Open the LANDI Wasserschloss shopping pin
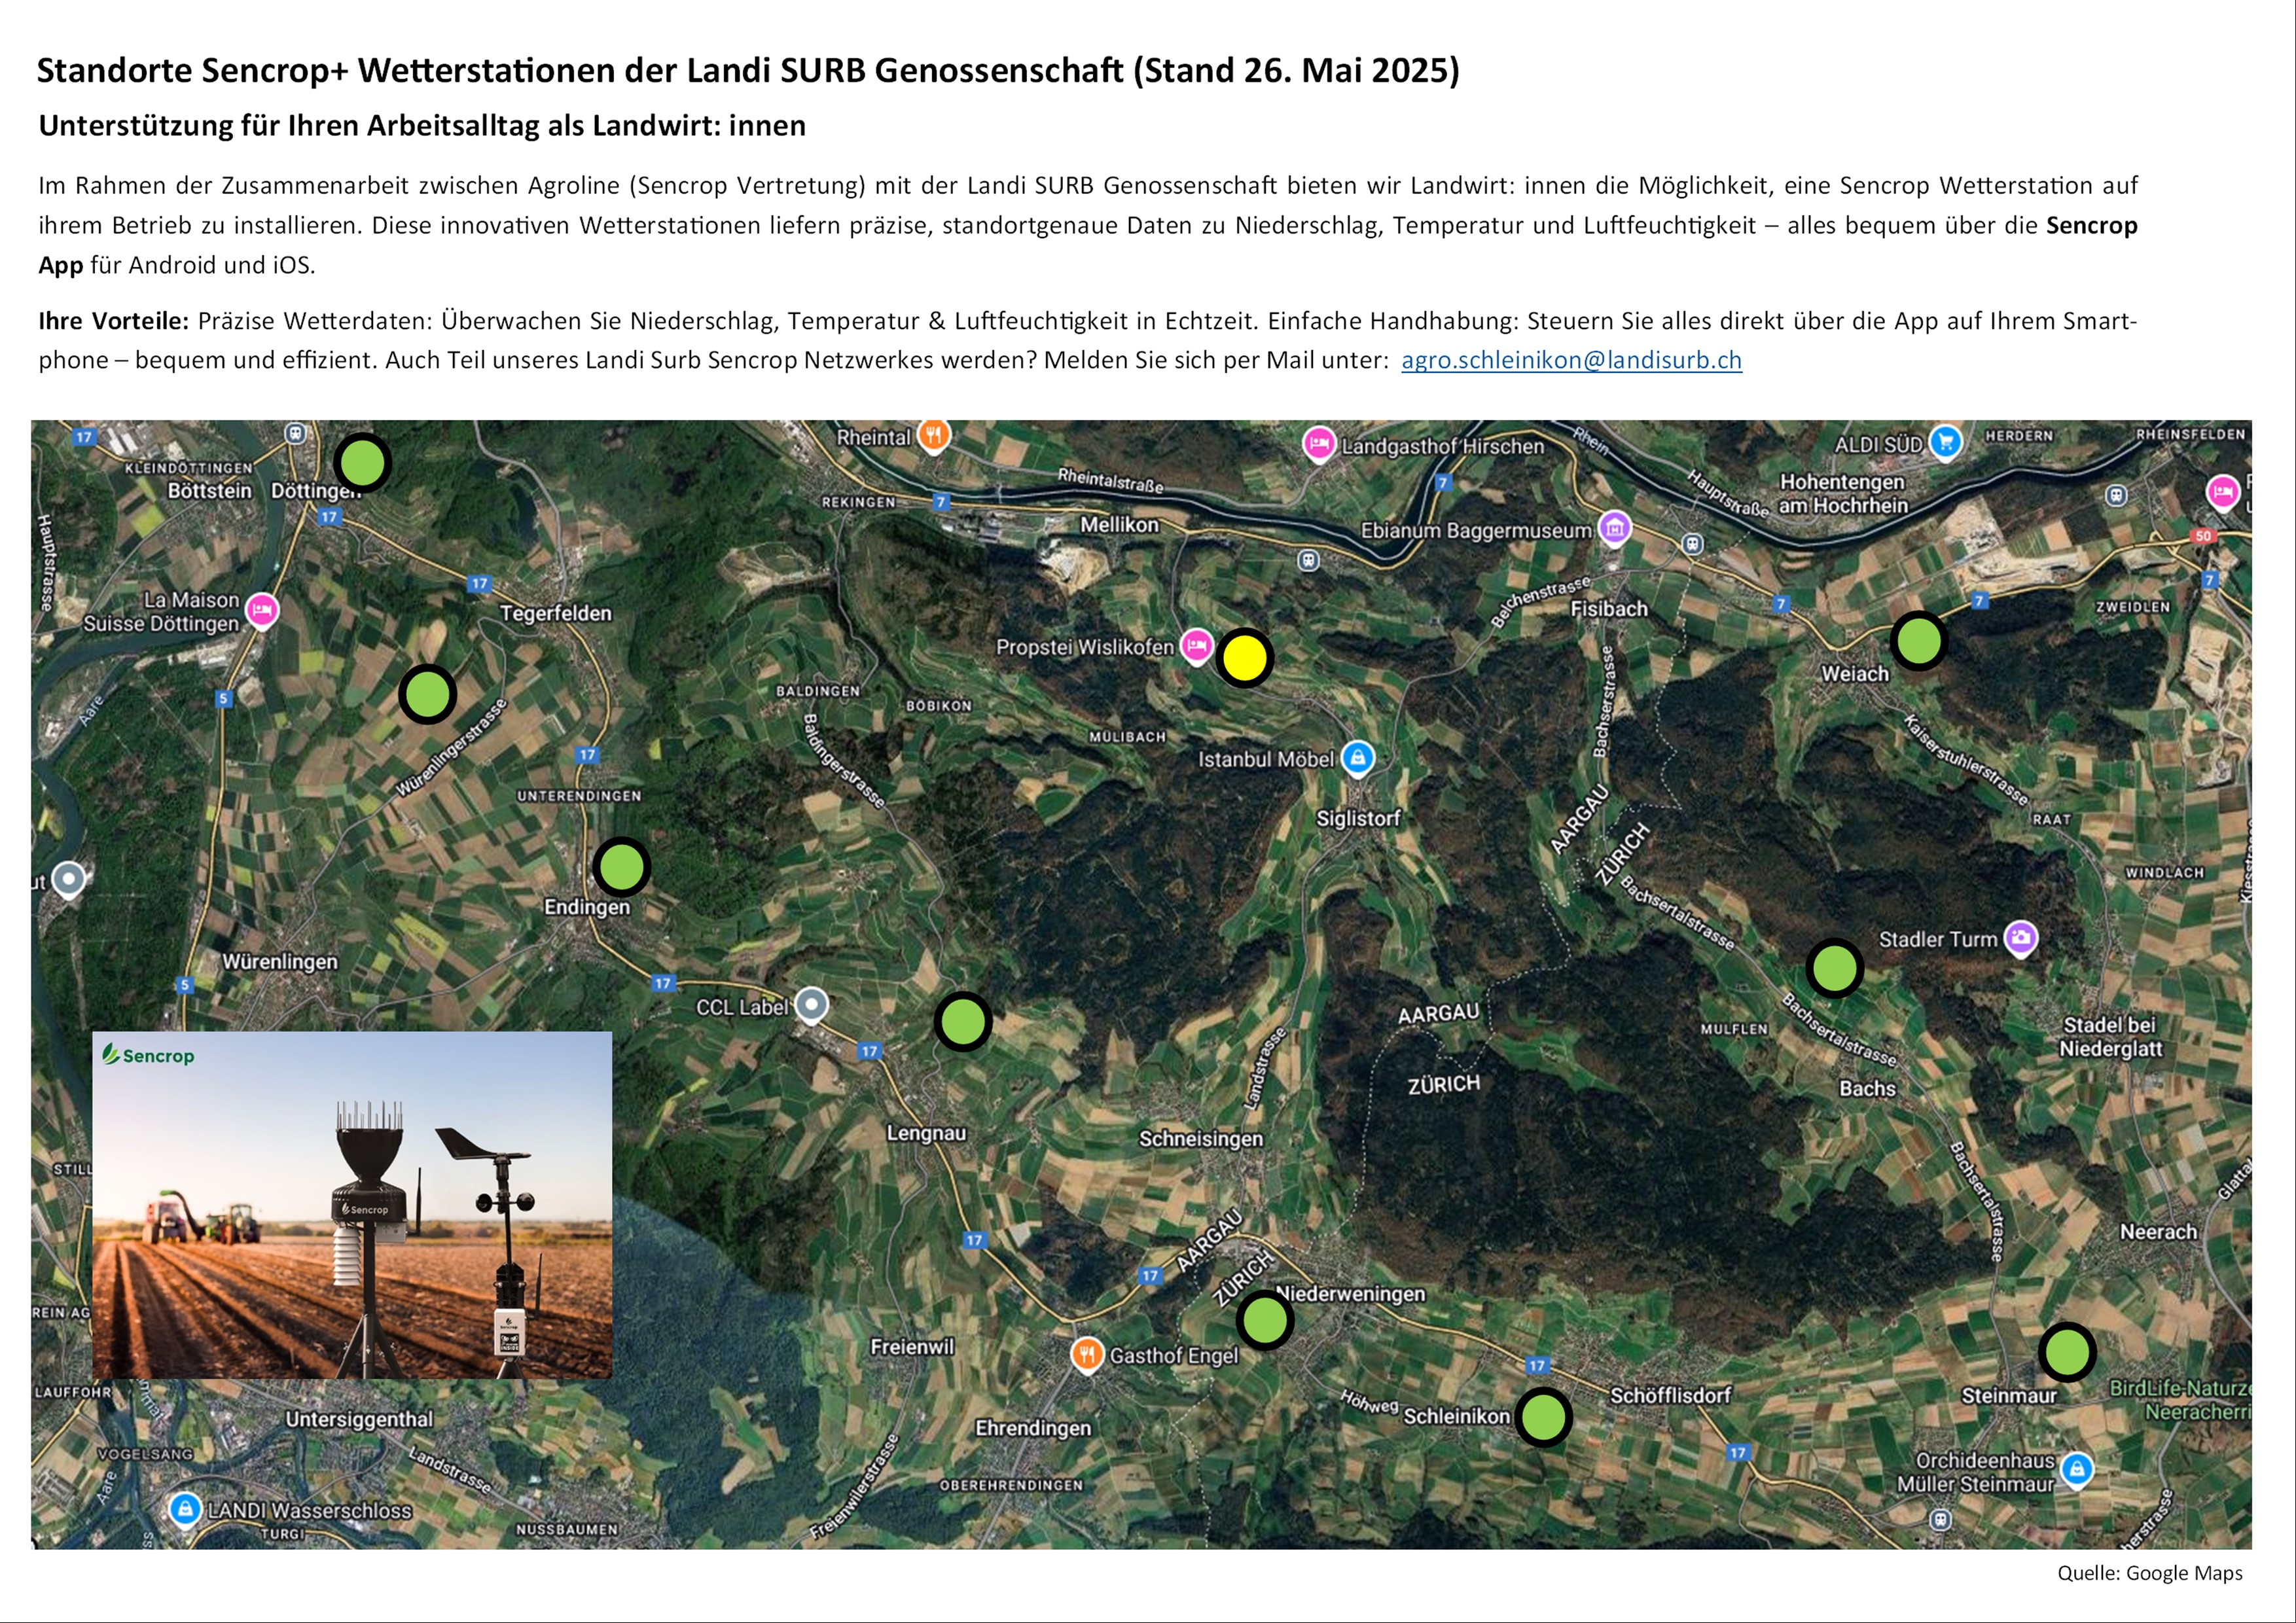The height and width of the screenshot is (1623, 2296). point(185,1509)
